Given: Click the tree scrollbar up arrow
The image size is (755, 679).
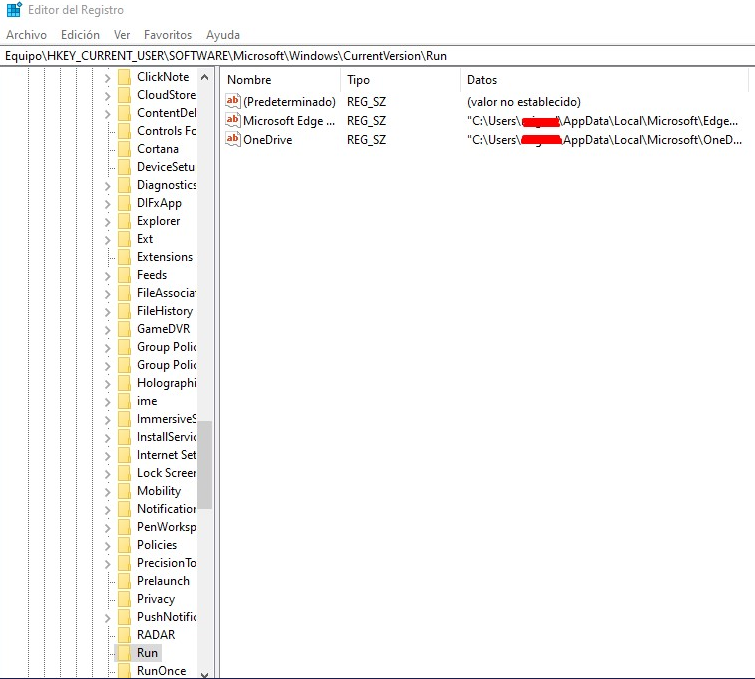Looking at the screenshot, I should (204, 77).
